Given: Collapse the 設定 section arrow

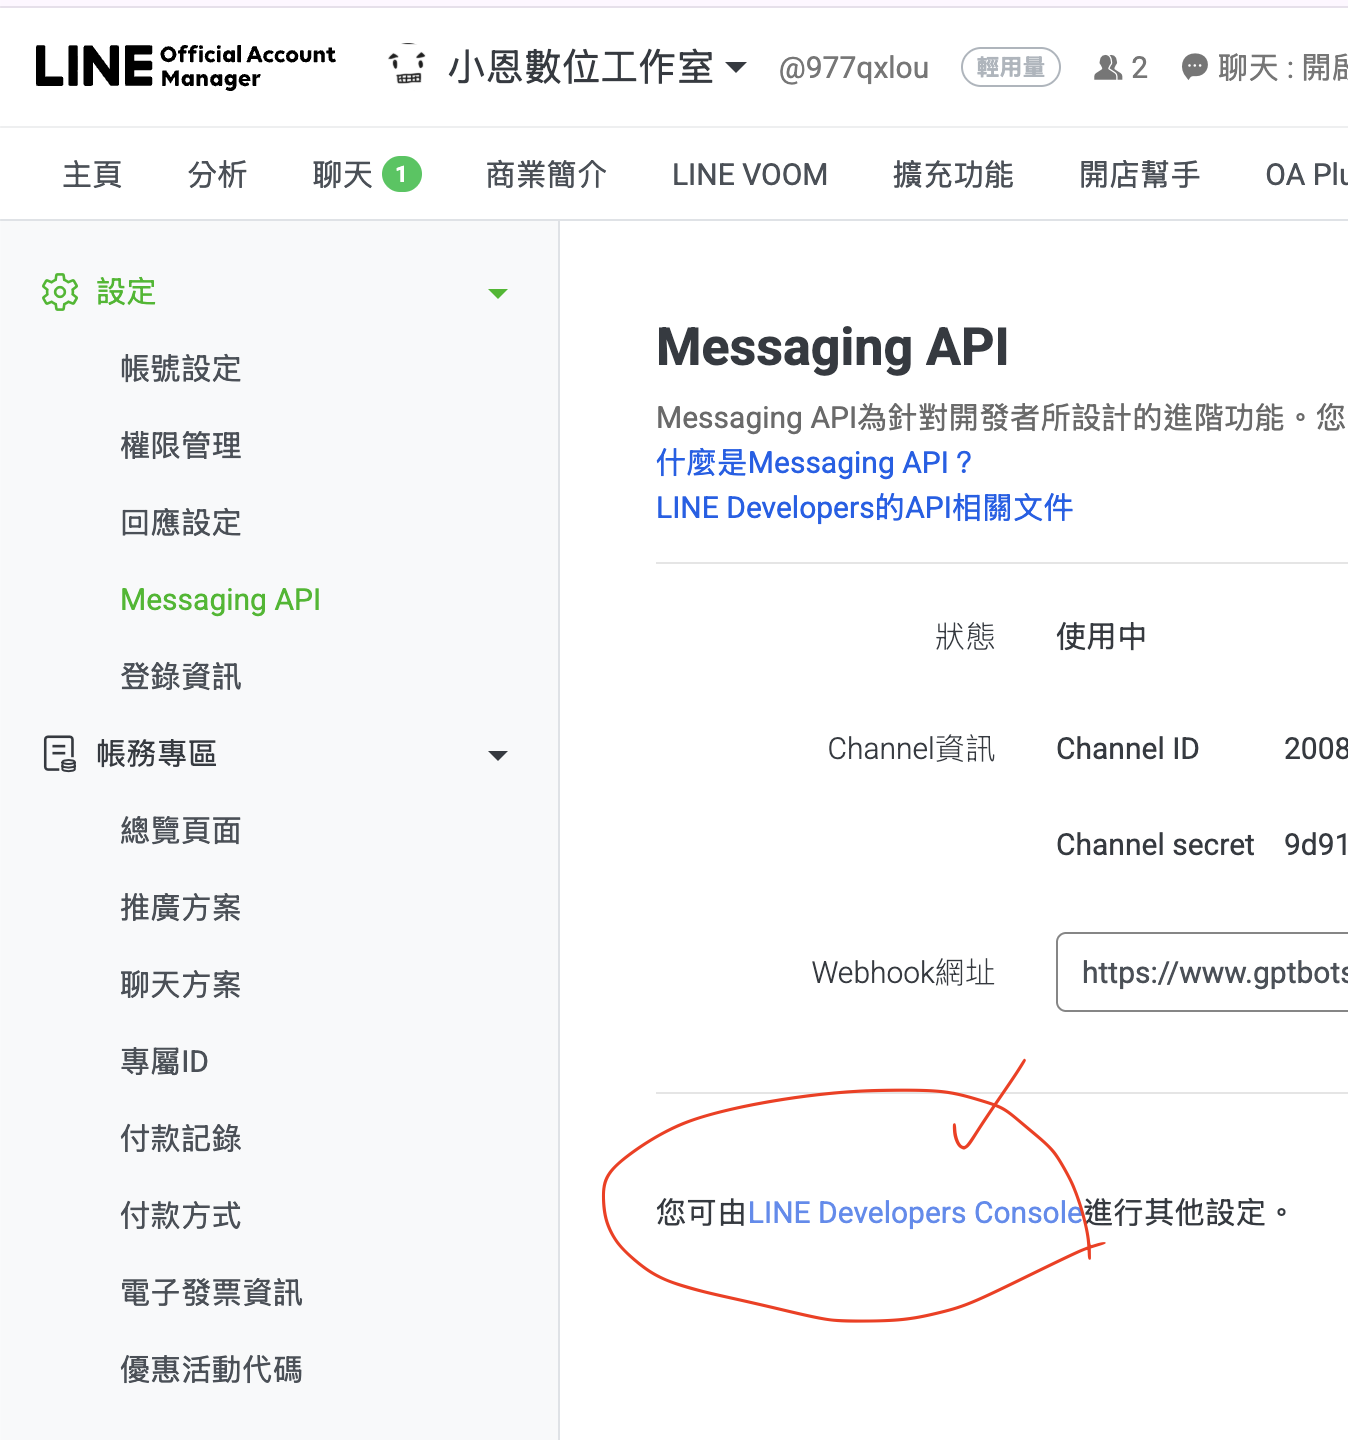Looking at the screenshot, I should pyautogui.click(x=497, y=293).
